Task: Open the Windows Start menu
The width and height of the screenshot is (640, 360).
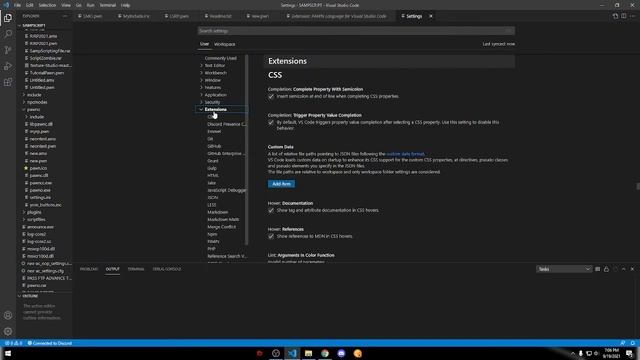Action: tap(8, 353)
